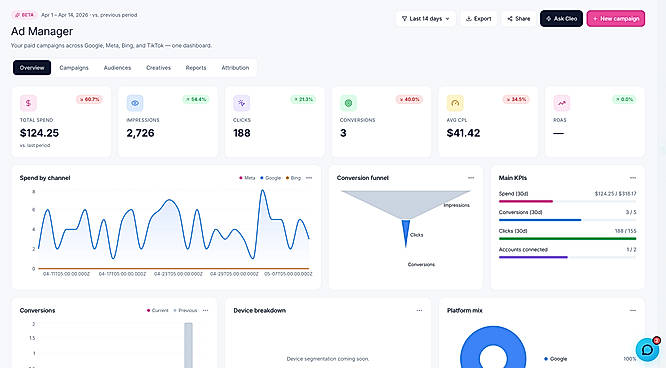Switch to the Campaigns tab
Image resolution: width=666 pixels, height=368 pixels.
click(74, 68)
